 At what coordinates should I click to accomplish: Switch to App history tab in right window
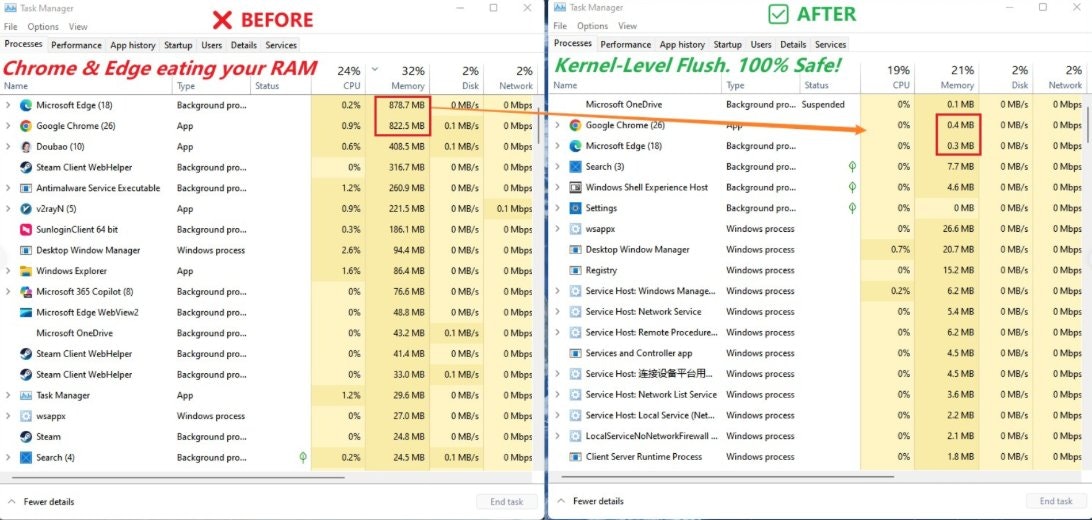point(682,44)
